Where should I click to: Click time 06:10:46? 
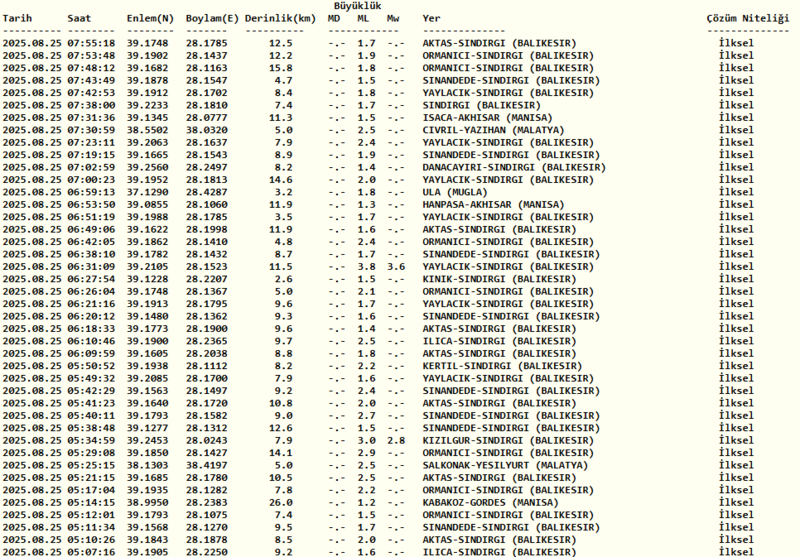pyautogui.click(x=91, y=341)
